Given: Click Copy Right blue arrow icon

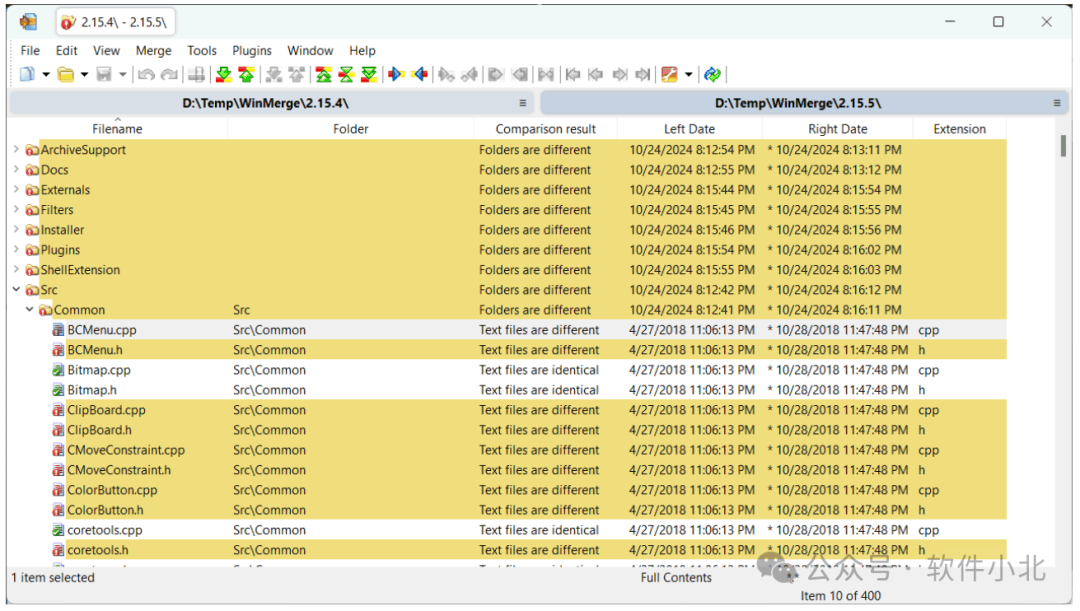Looking at the screenshot, I should [396, 74].
